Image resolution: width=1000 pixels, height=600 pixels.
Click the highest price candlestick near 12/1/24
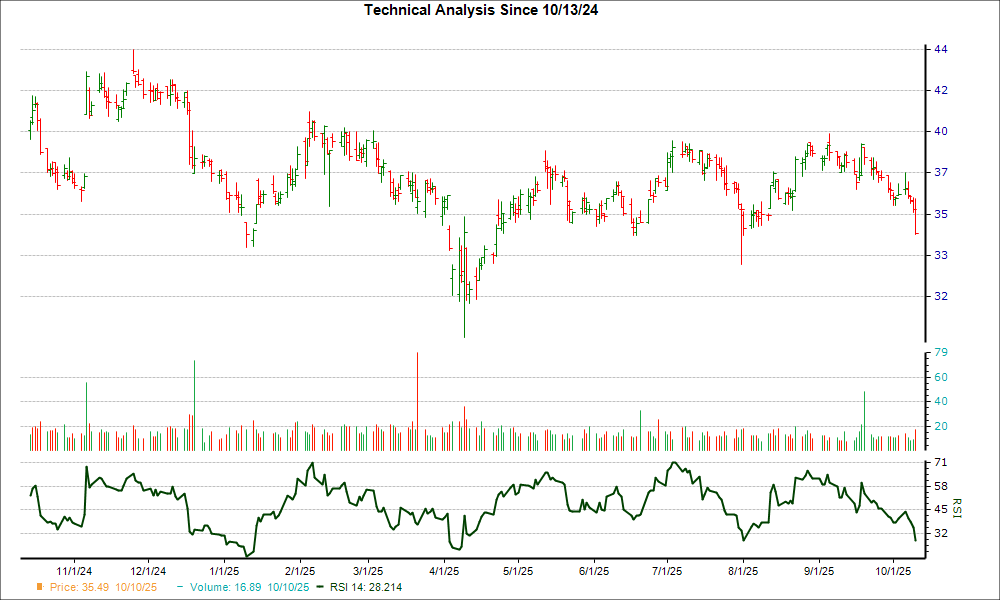click(133, 60)
